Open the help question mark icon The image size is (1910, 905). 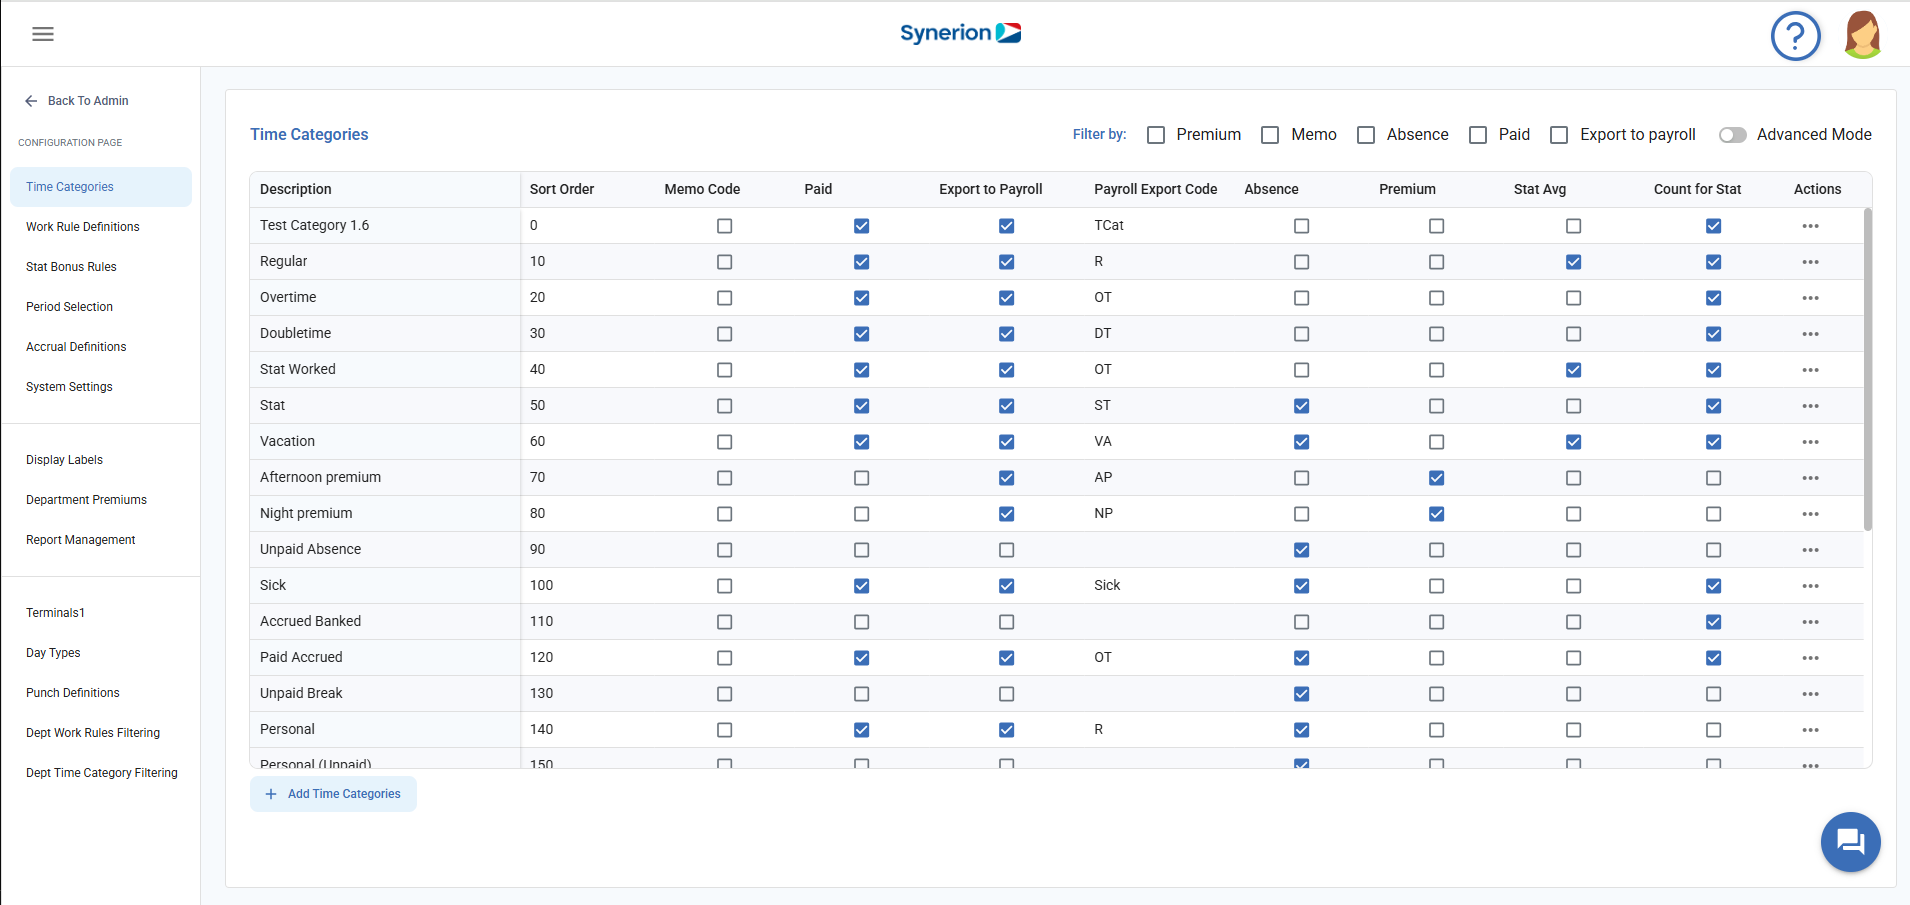tap(1795, 36)
